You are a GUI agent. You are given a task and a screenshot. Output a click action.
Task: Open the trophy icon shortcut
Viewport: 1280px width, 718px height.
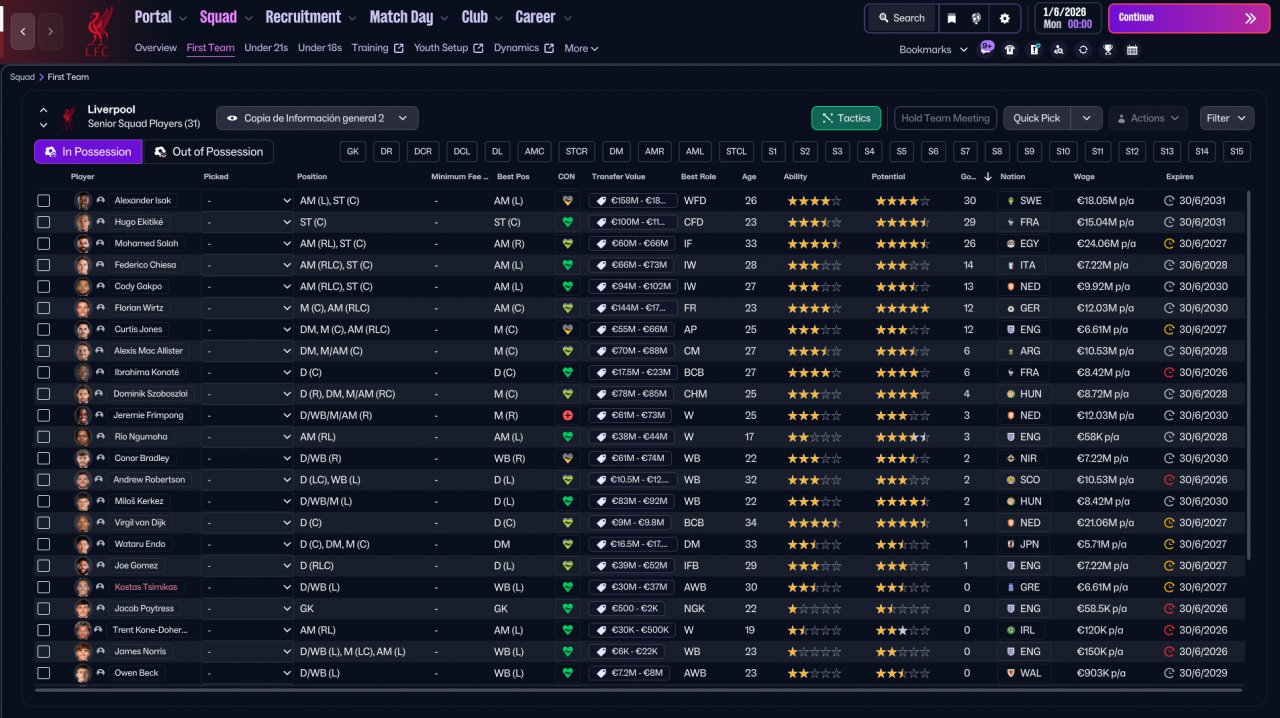[x=1108, y=49]
